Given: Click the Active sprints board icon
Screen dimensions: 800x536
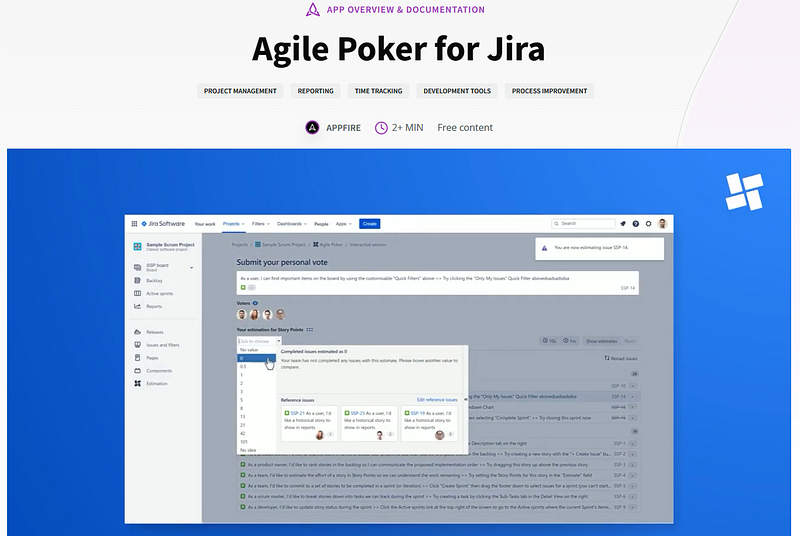Looking at the screenshot, I should click(x=137, y=293).
